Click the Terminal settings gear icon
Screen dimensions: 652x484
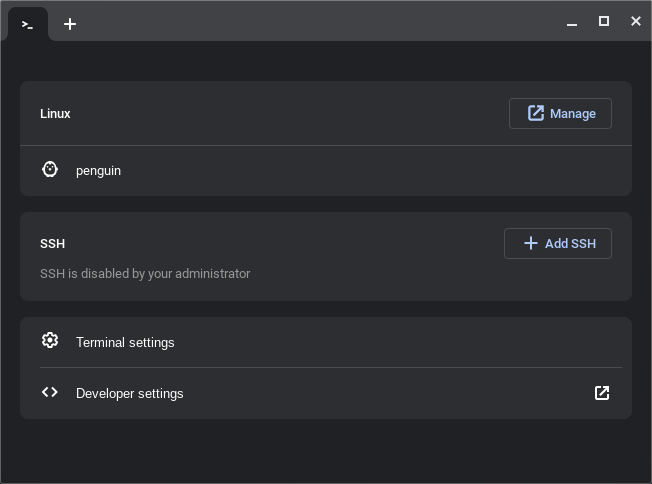coord(50,341)
